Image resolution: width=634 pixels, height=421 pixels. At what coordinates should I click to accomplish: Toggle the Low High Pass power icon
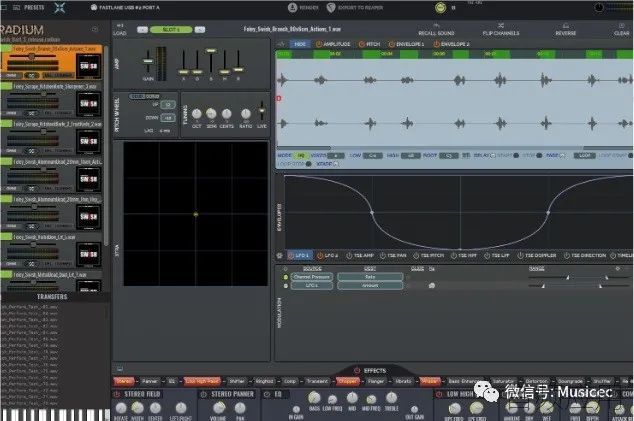pyautogui.click(x=439, y=394)
